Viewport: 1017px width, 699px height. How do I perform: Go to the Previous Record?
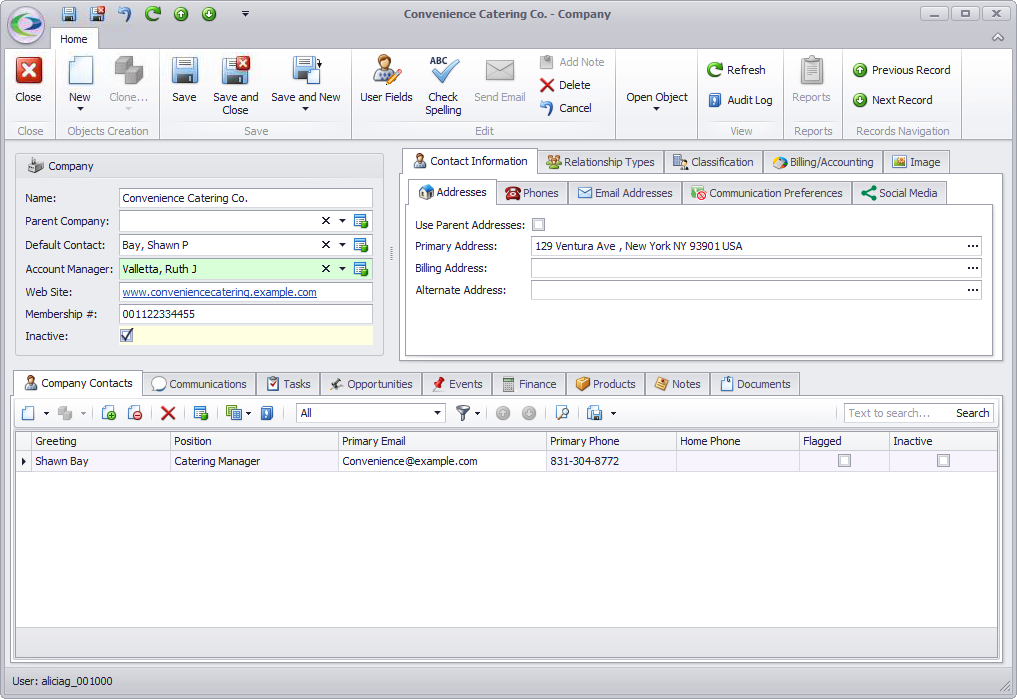click(x=902, y=69)
